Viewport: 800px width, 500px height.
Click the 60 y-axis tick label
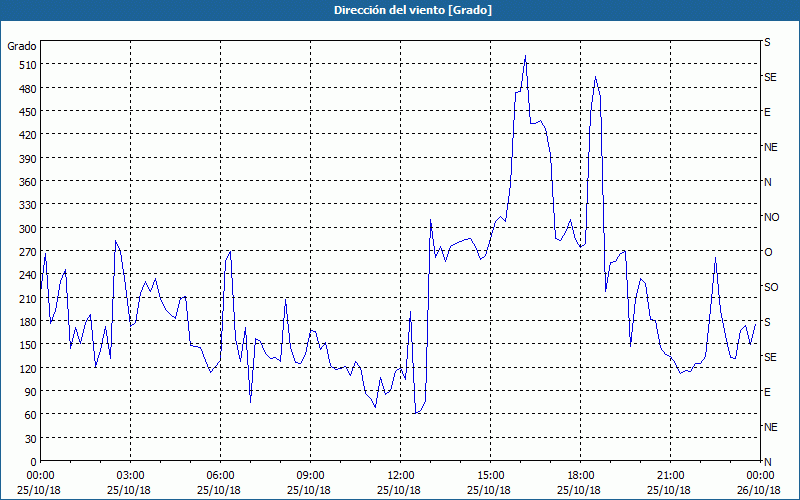(31, 415)
